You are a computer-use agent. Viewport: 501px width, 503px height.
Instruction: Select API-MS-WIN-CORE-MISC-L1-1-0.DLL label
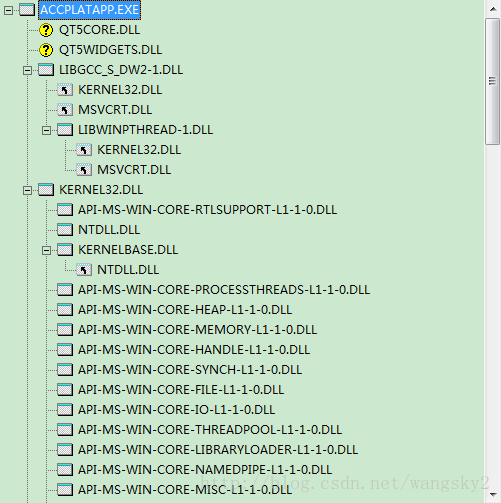(x=185, y=490)
